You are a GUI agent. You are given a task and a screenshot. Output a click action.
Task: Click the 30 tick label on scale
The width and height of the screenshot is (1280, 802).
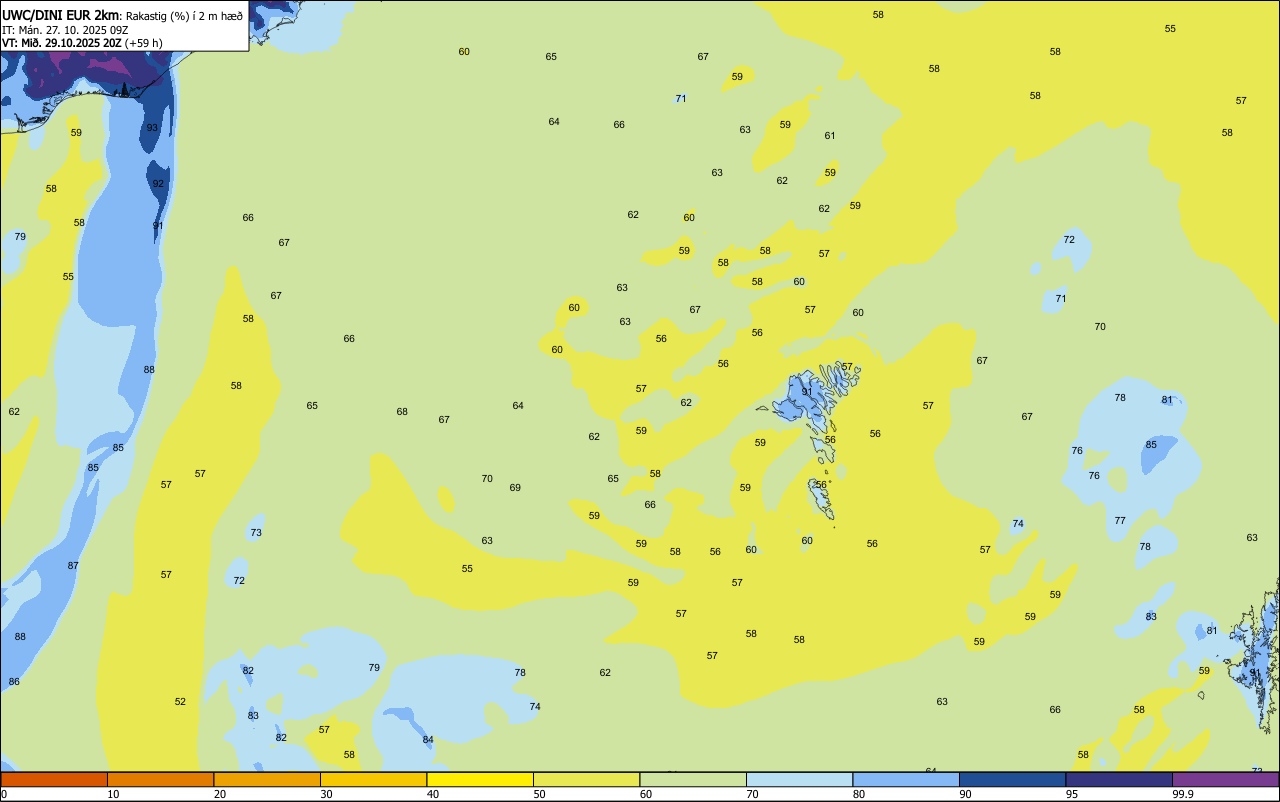coord(326,794)
